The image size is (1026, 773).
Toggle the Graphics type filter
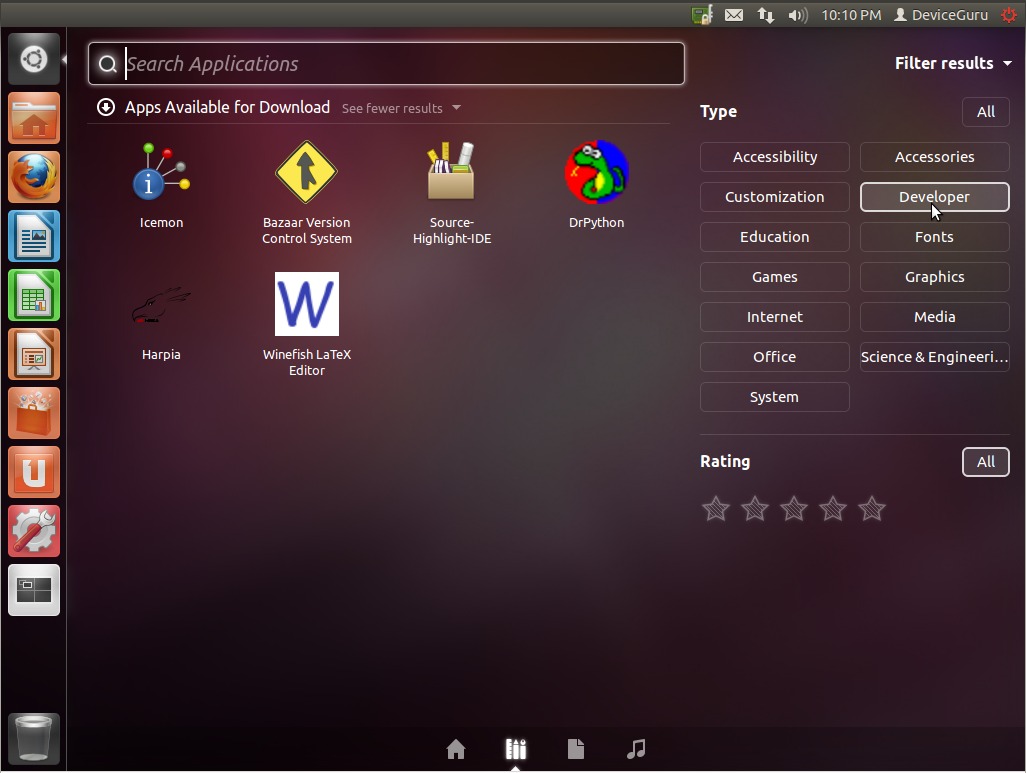[x=934, y=277]
